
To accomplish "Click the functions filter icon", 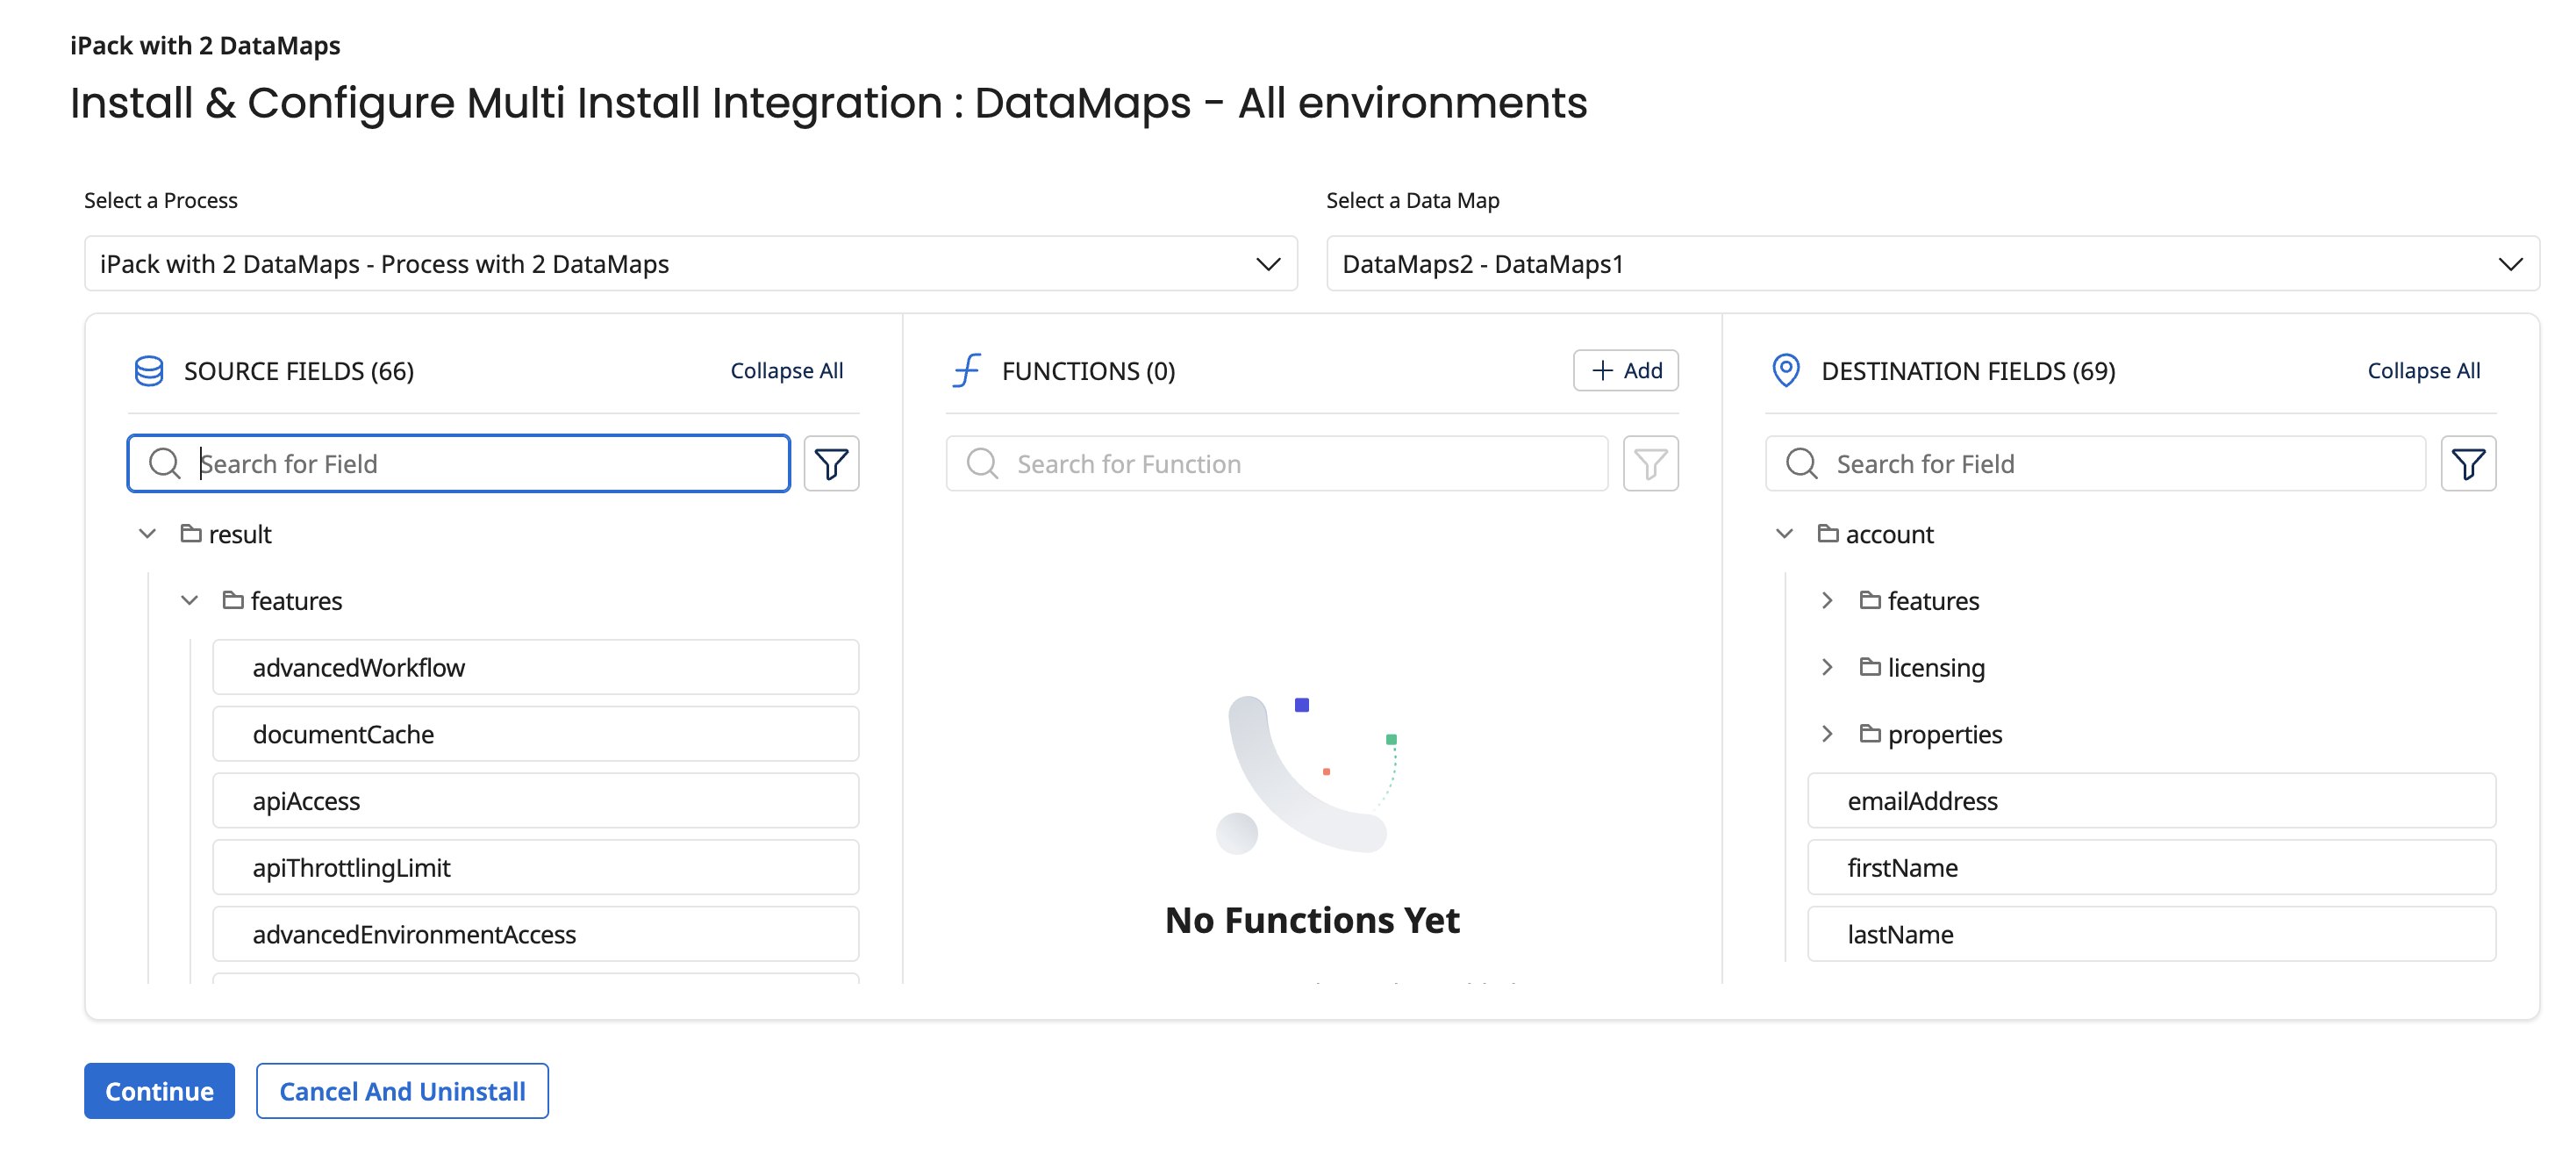I will click(x=1650, y=464).
